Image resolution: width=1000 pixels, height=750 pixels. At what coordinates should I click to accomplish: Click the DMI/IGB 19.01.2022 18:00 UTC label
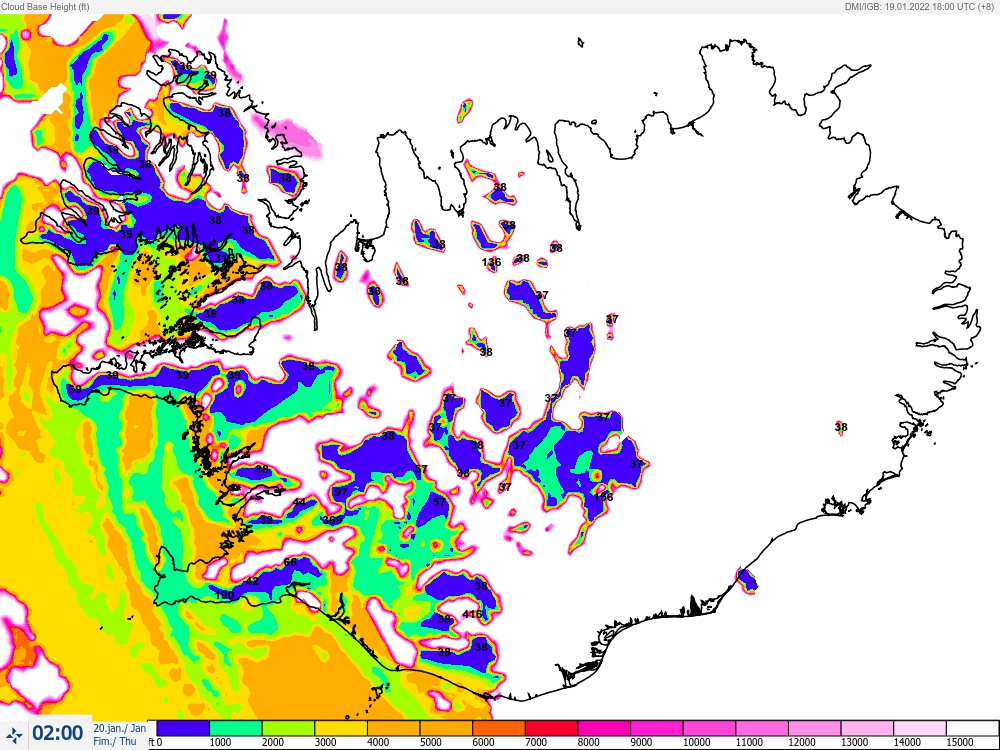pyautogui.click(x=918, y=6)
